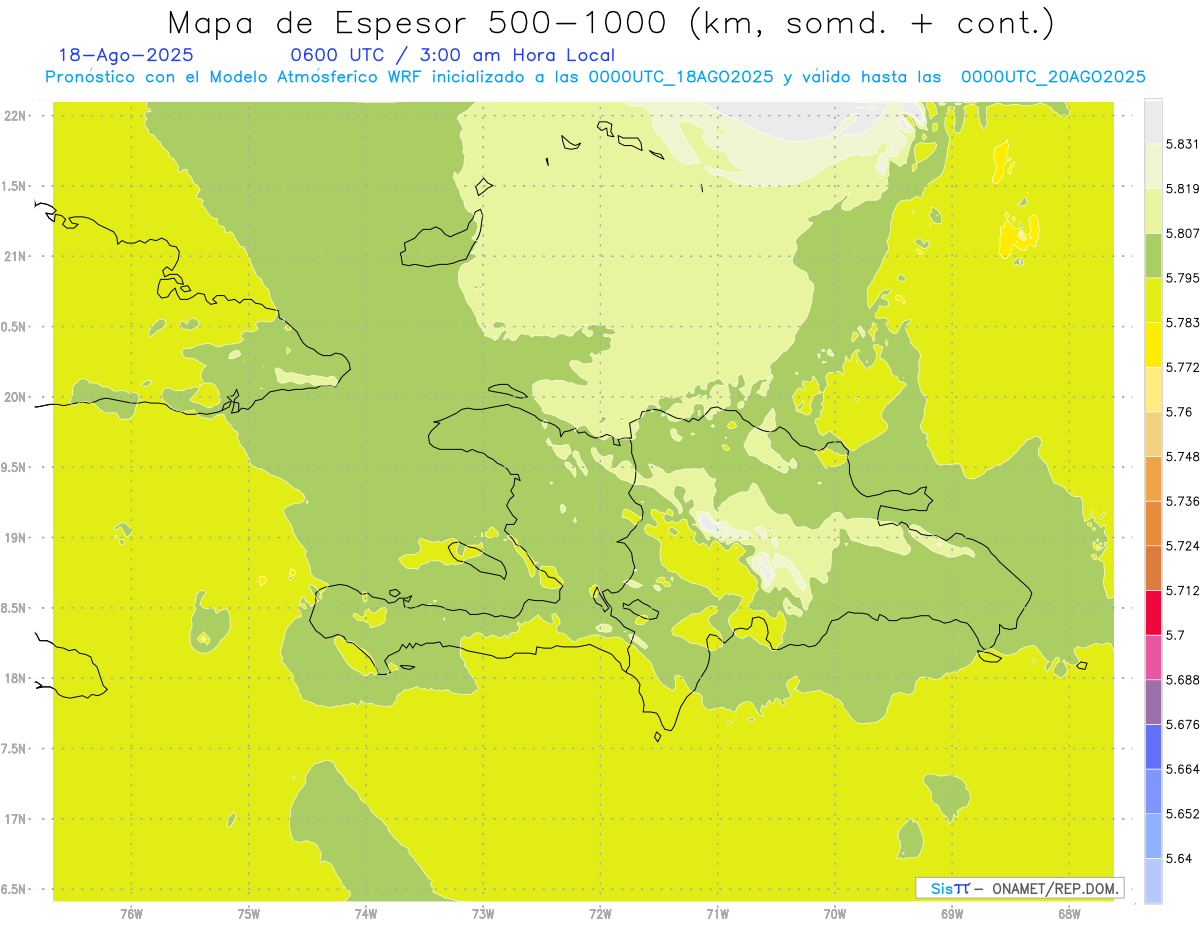Click the latitude label 18N

coord(15,679)
